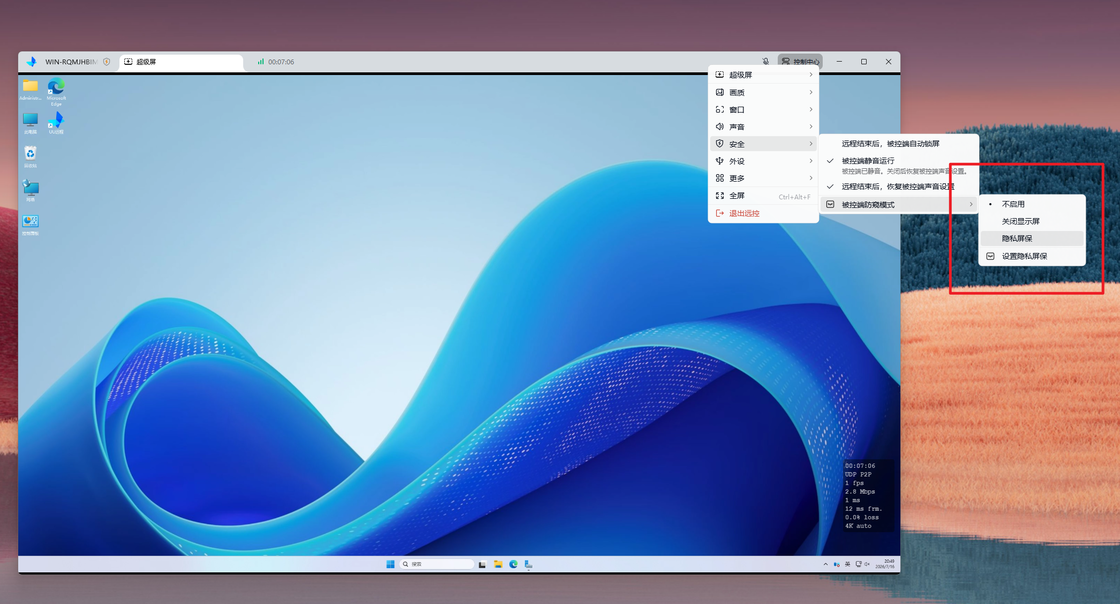Click the 00:07:06 session timer

click(x=281, y=62)
